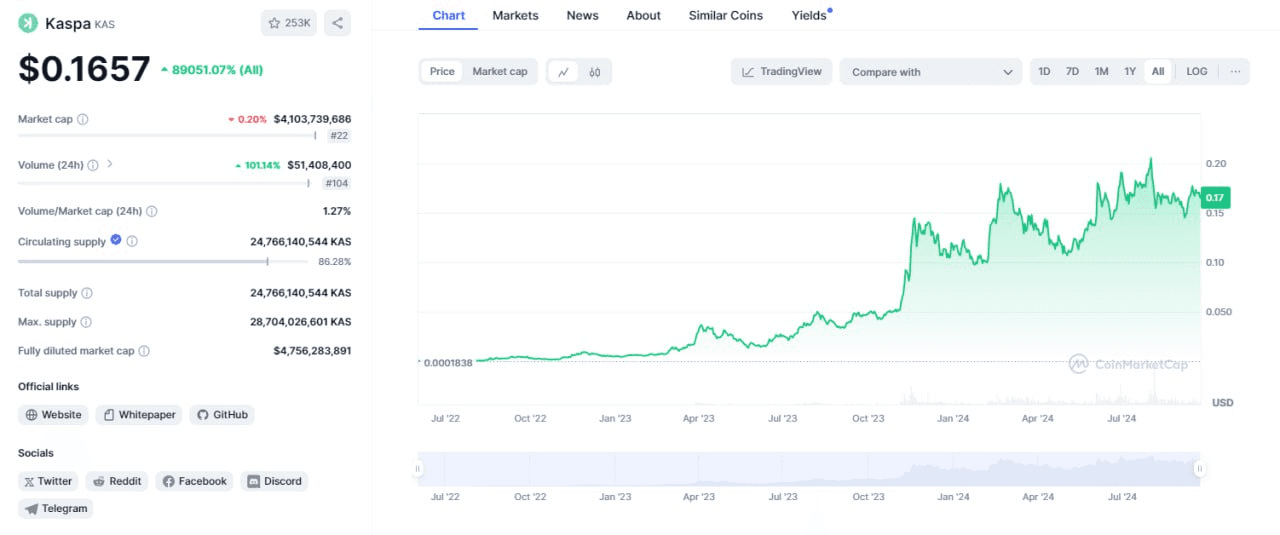
Task: Open the News tab
Action: 582,15
